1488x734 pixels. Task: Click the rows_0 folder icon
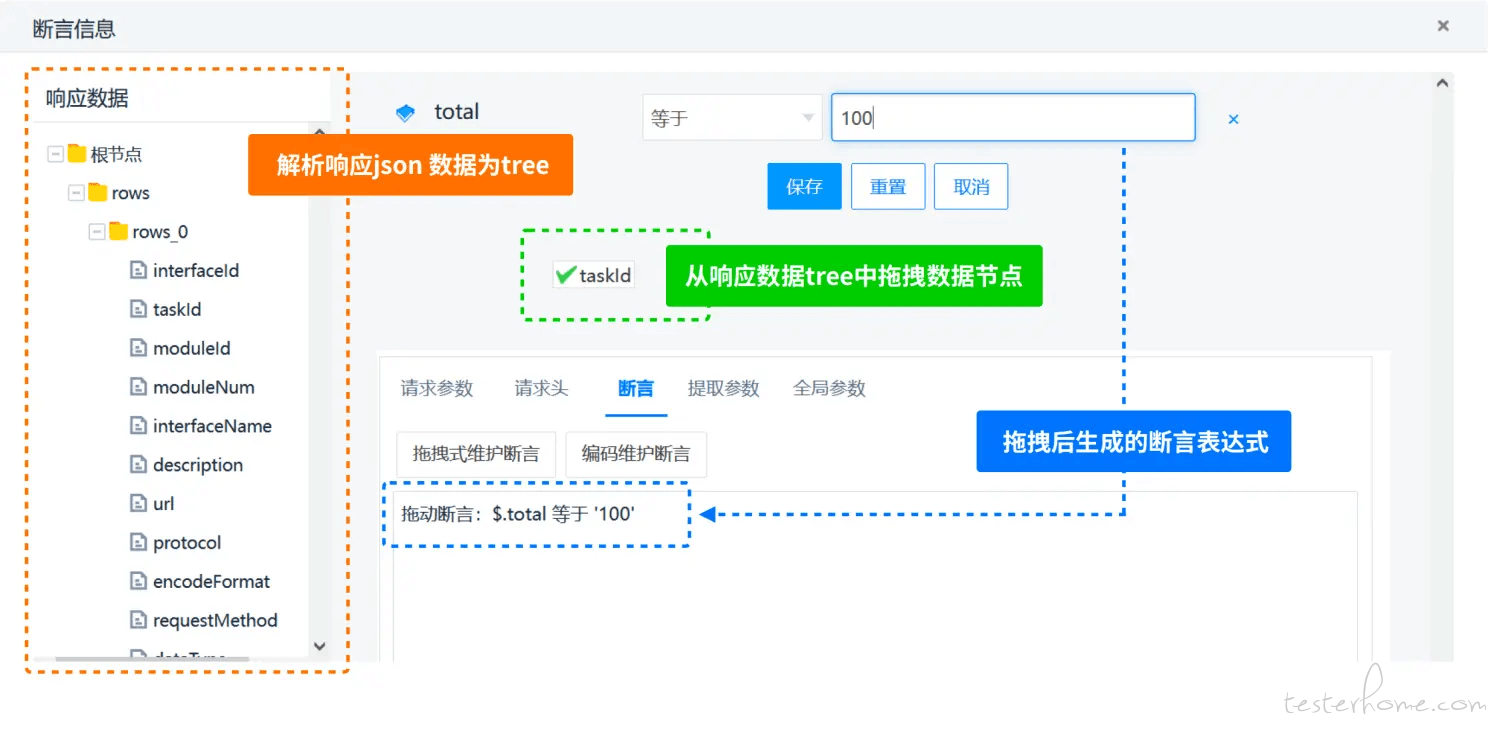pos(118,231)
